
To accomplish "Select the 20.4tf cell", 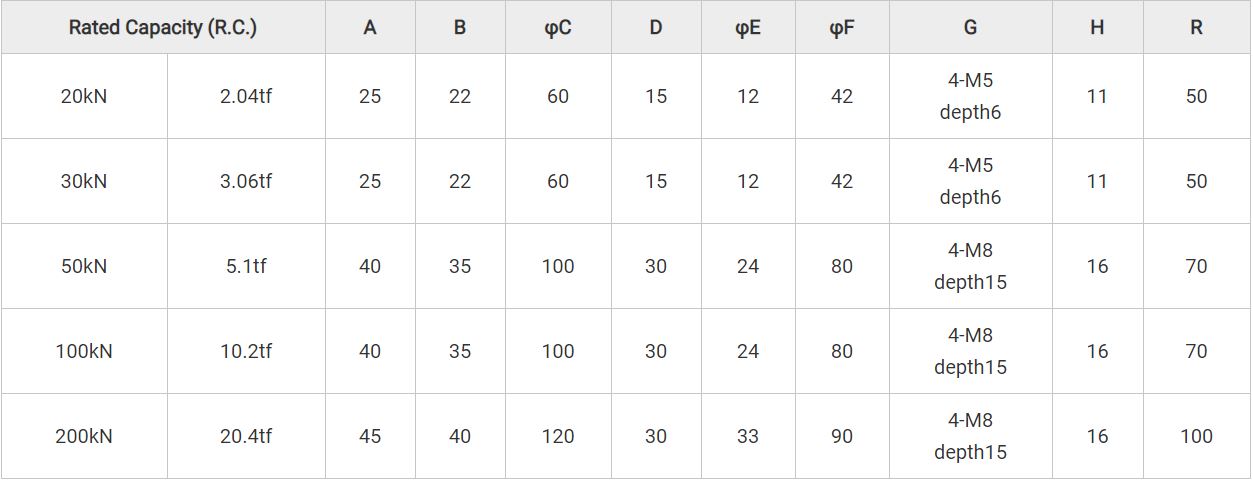I will 246,437.
